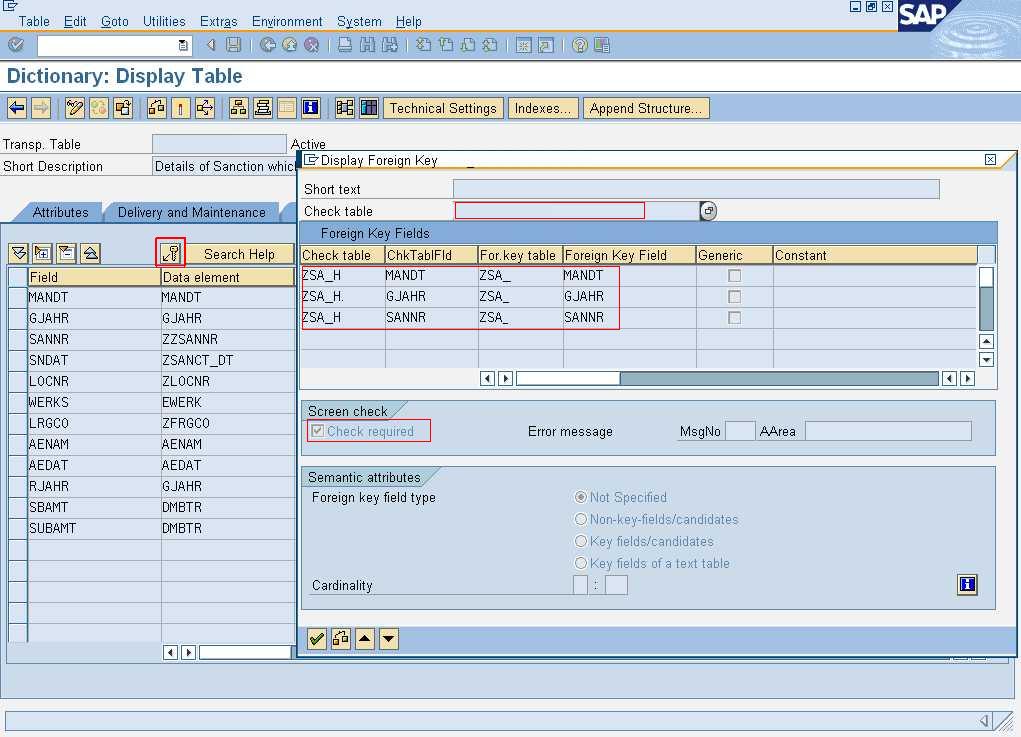Viewport: 1021px width, 737px height.
Task: Toggle the Generic checkbox for the MANDT row
Action: (x=733, y=275)
